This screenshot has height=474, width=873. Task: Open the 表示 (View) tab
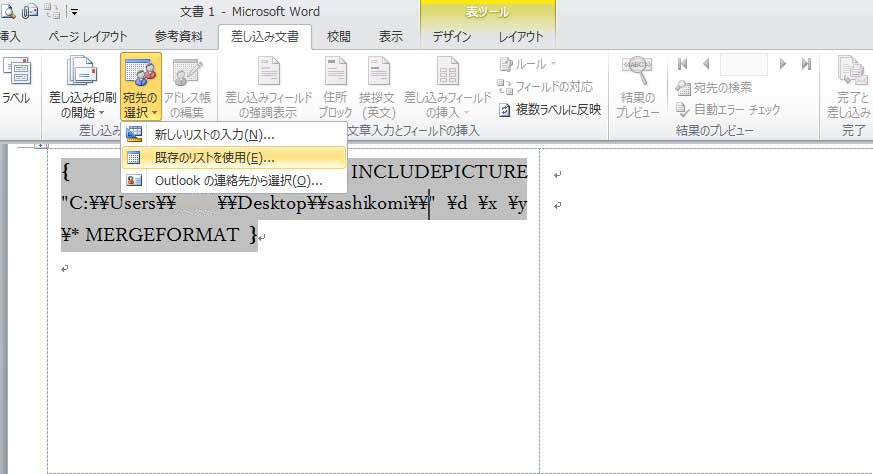391,37
